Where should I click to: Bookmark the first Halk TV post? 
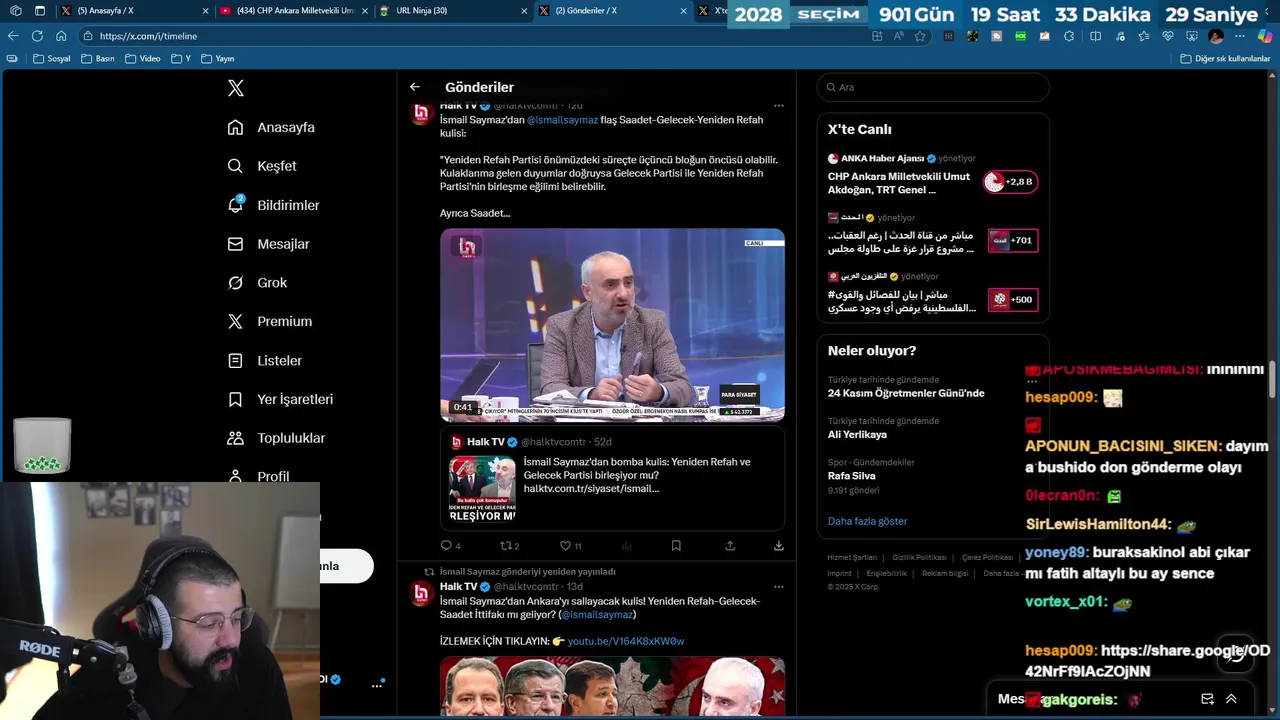(676, 546)
